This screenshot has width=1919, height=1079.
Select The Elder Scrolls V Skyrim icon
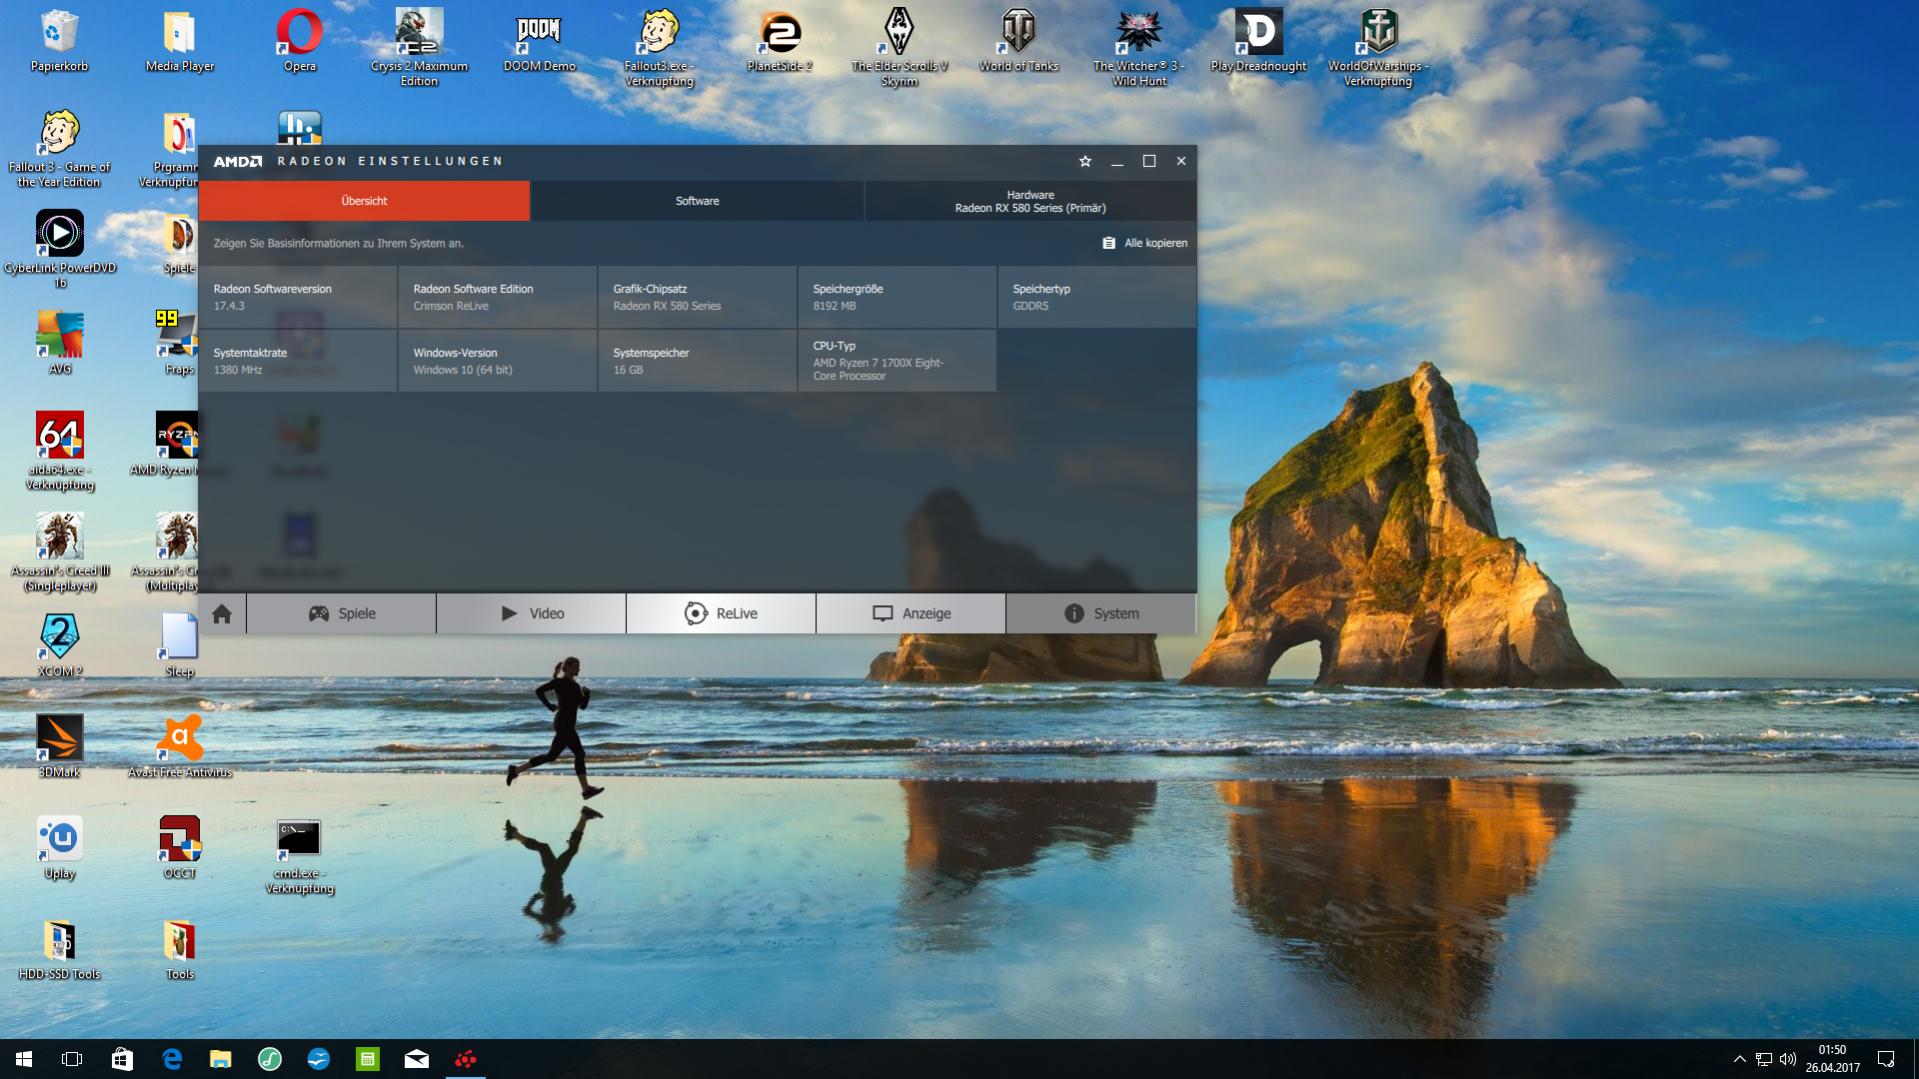click(899, 48)
